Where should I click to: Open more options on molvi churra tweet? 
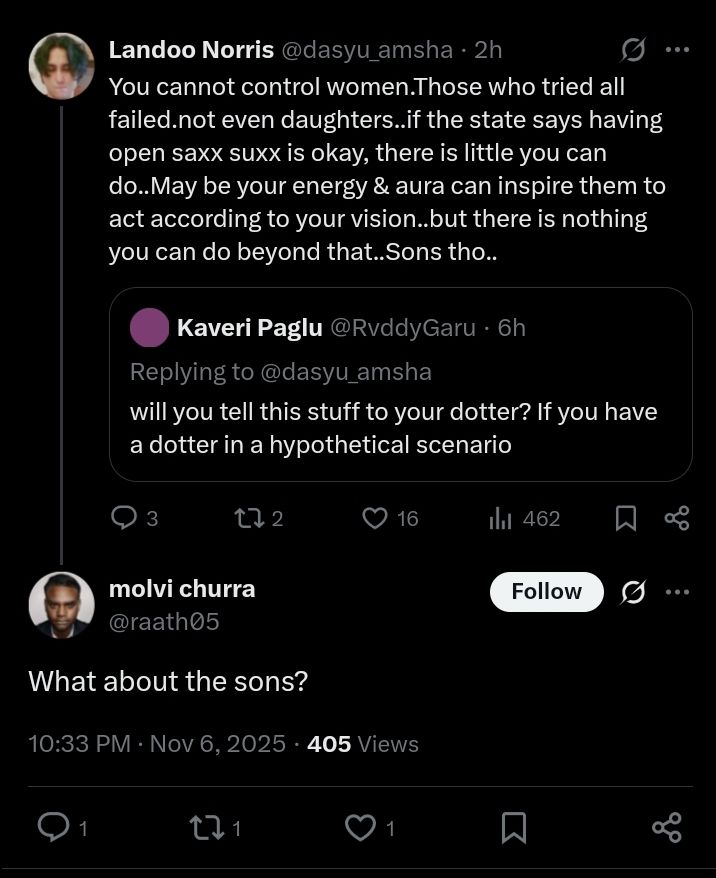(677, 592)
